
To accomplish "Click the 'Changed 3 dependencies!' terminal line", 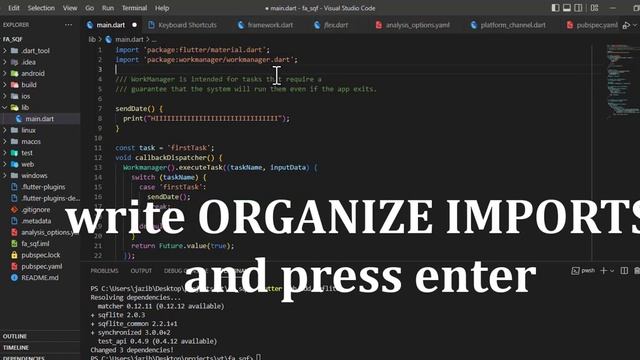I will (x=132, y=350).
